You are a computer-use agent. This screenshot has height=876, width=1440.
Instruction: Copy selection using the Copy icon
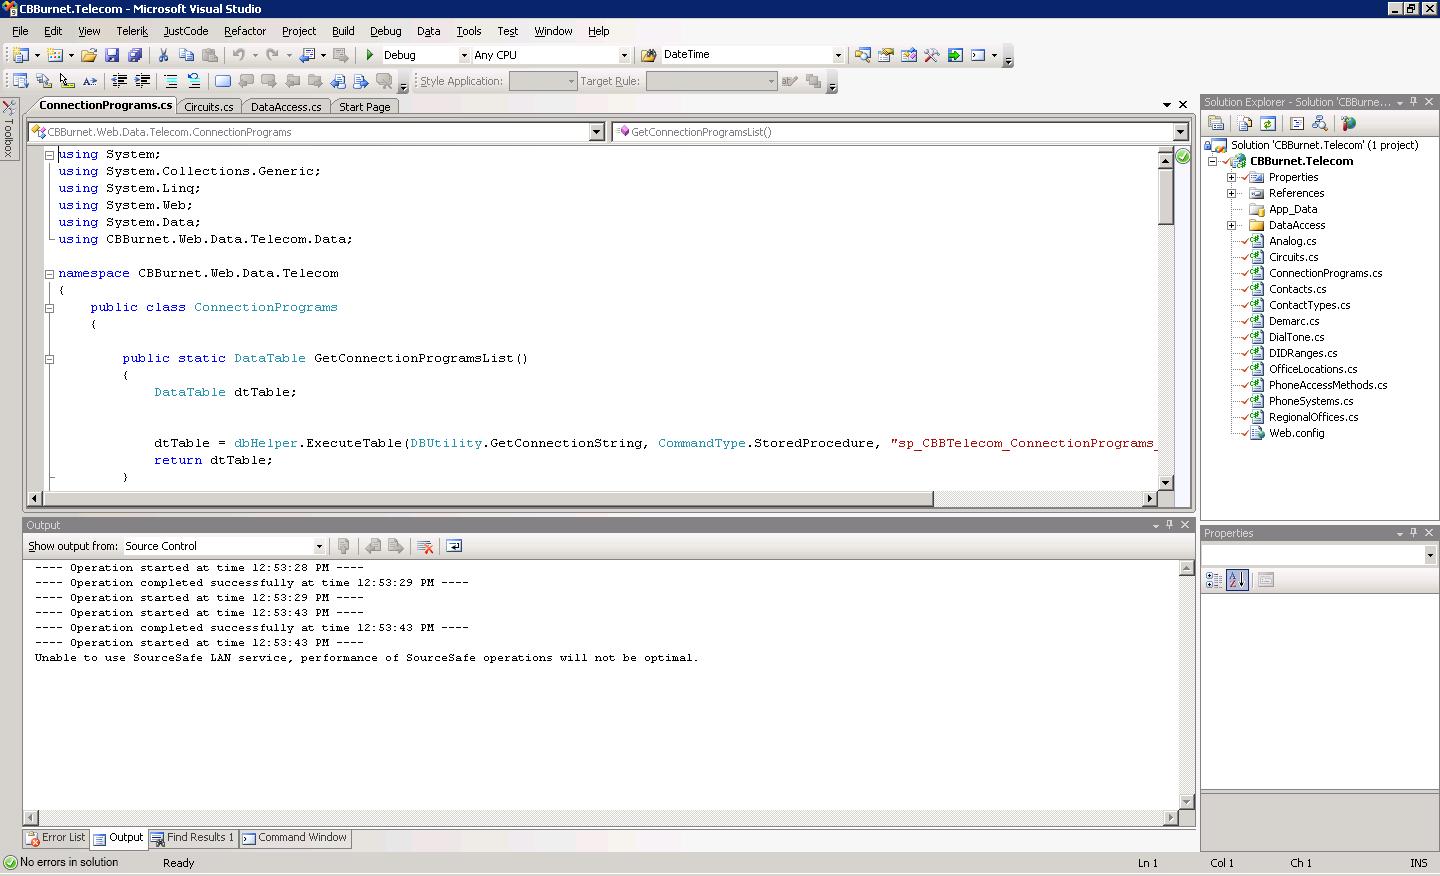186,55
